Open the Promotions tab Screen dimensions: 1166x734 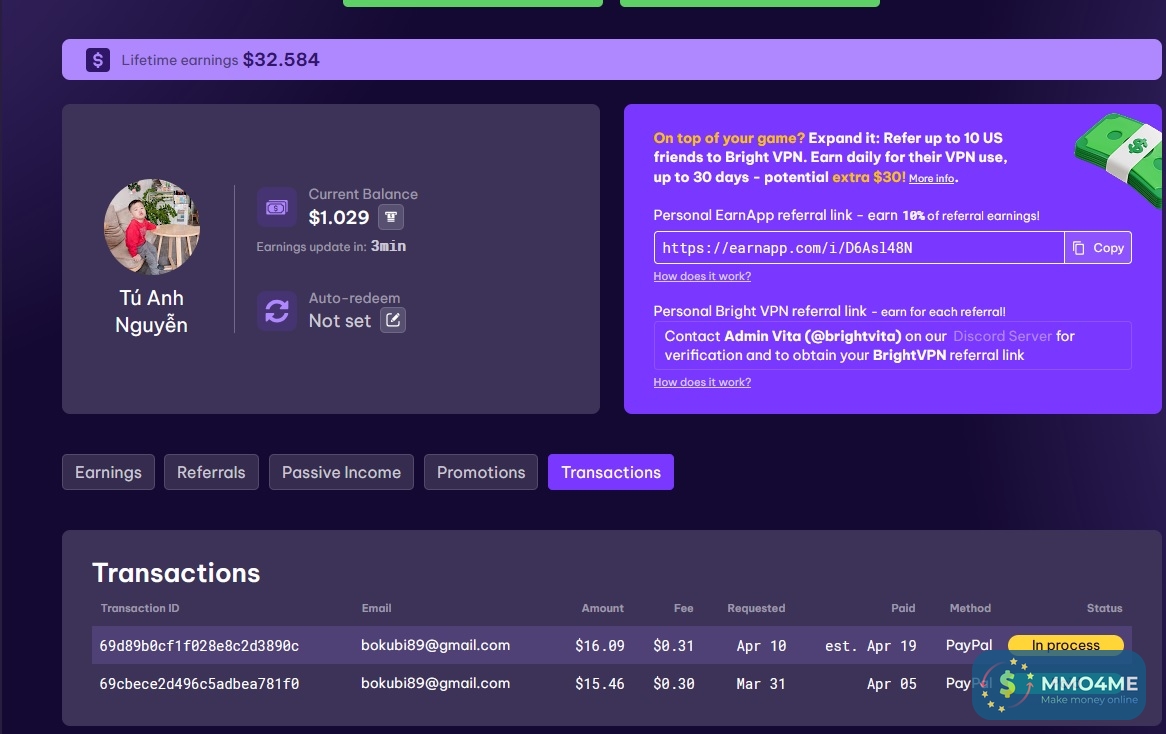(x=481, y=472)
